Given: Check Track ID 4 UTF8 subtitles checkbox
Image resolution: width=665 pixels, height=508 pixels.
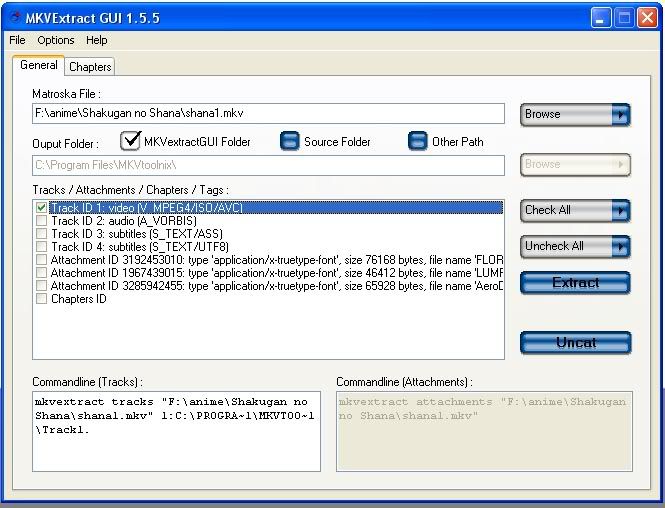Looking at the screenshot, I should pyautogui.click(x=41, y=247).
